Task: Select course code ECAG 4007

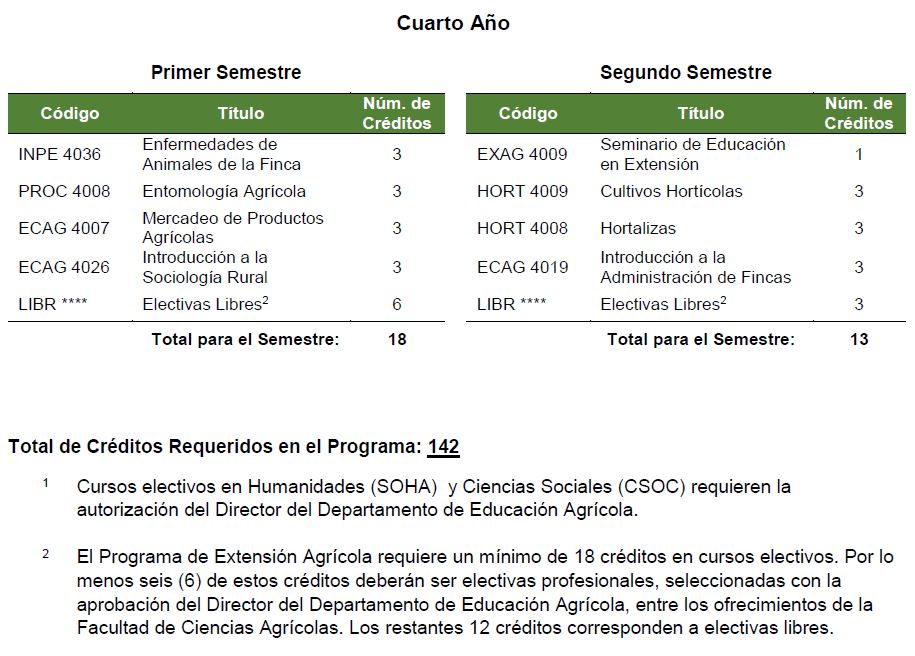Action: click(x=64, y=228)
